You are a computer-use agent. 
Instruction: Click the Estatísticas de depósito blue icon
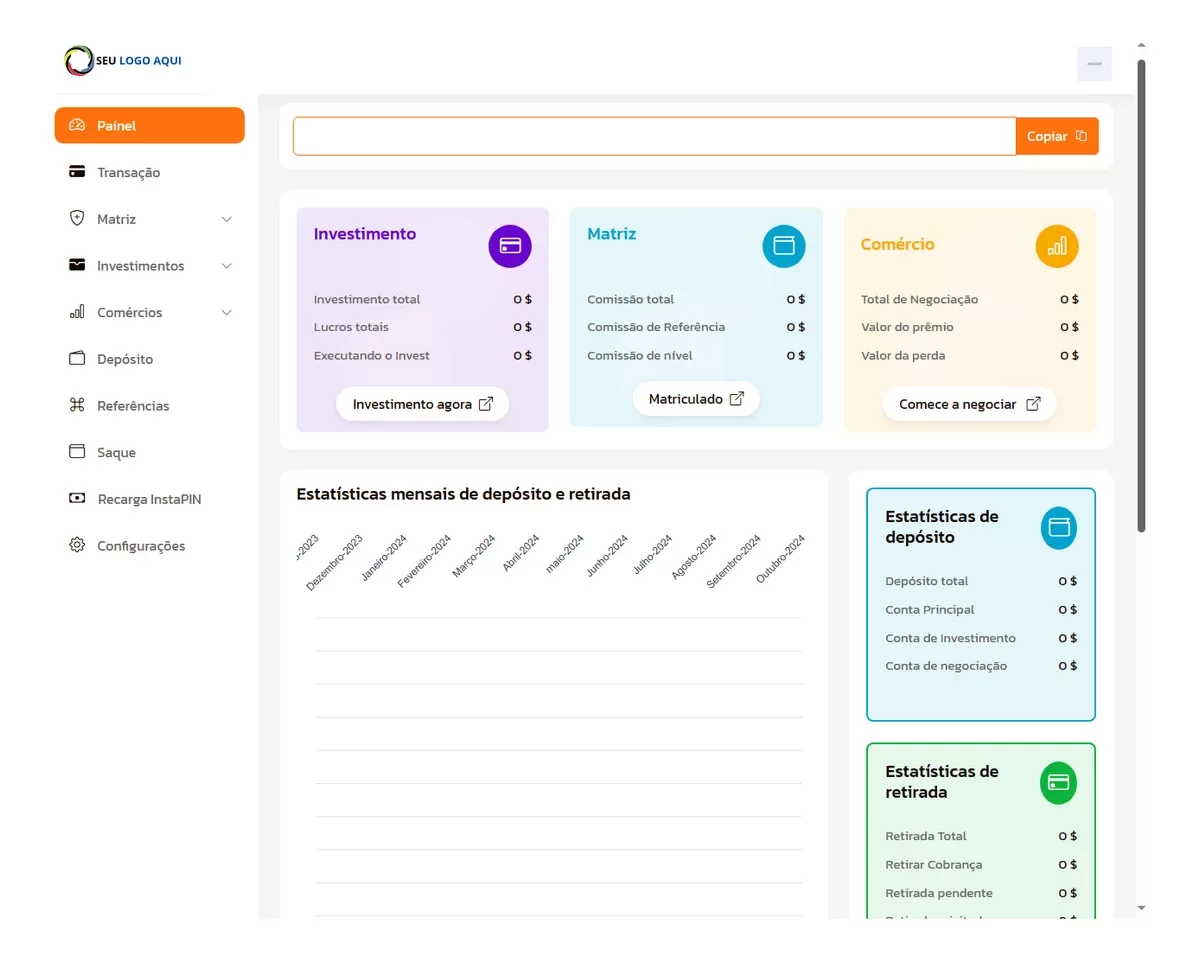[x=1058, y=528]
